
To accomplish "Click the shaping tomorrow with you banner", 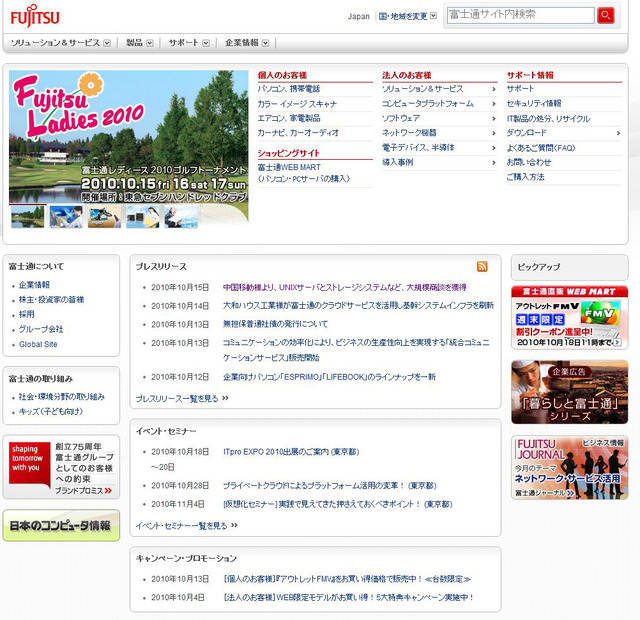I will tap(61, 467).
